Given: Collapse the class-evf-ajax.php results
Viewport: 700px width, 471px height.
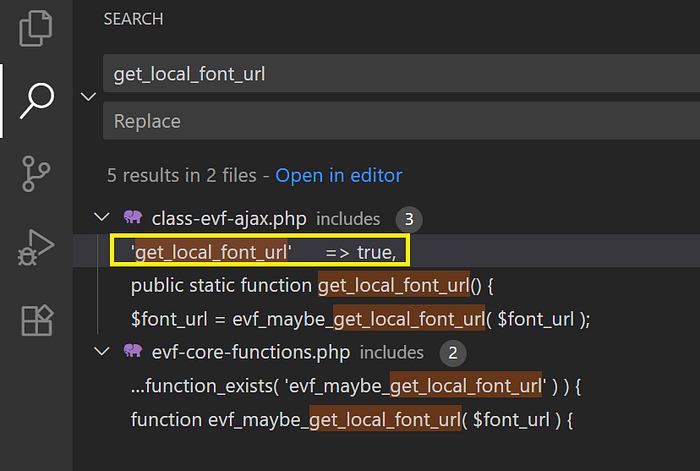Looking at the screenshot, I should (101, 218).
